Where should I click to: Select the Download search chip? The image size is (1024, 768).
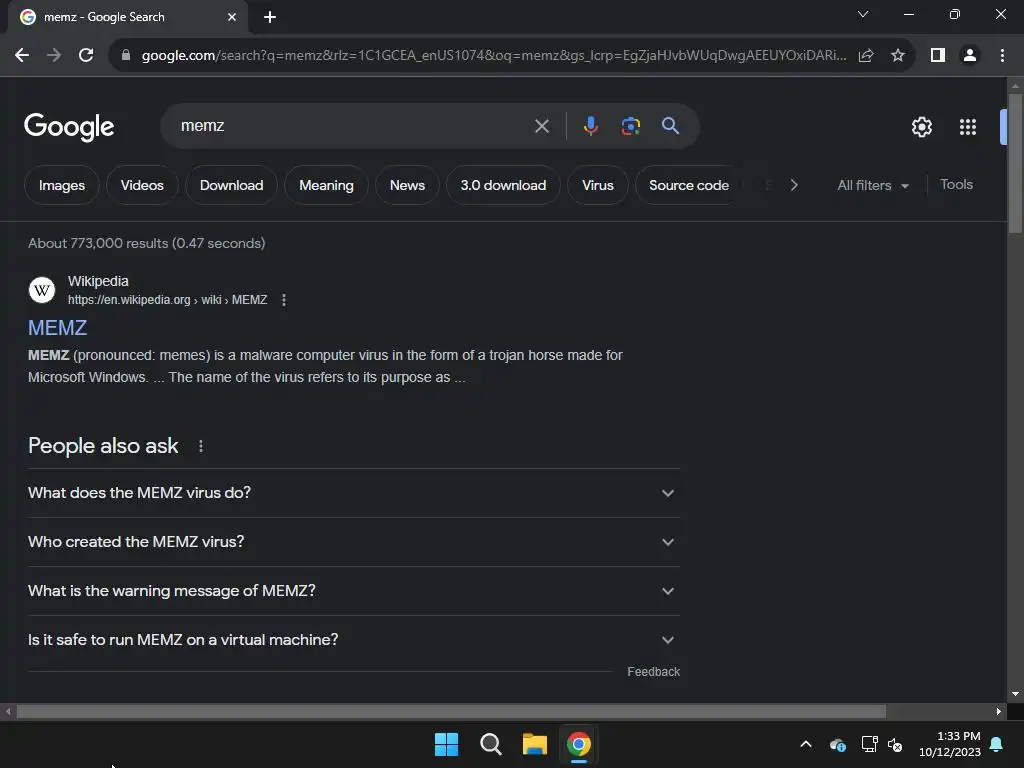tap(231, 185)
